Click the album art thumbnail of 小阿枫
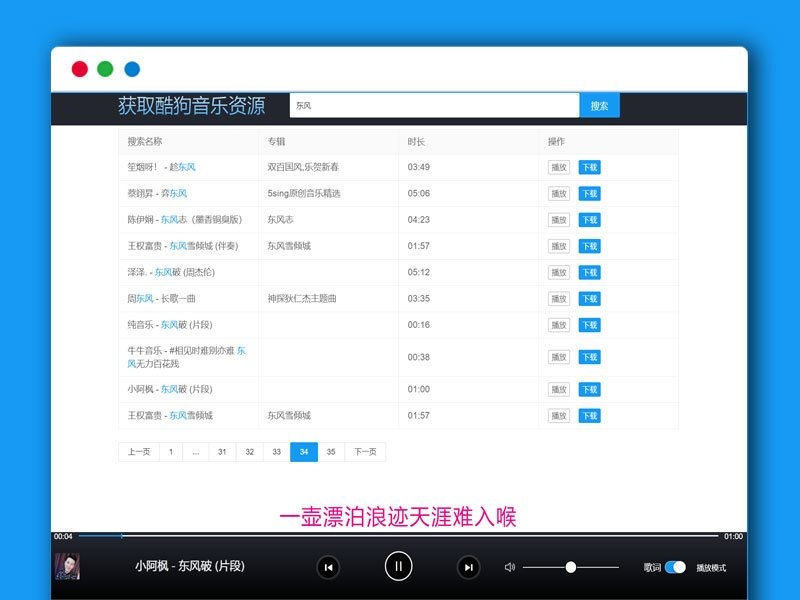 [x=68, y=567]
